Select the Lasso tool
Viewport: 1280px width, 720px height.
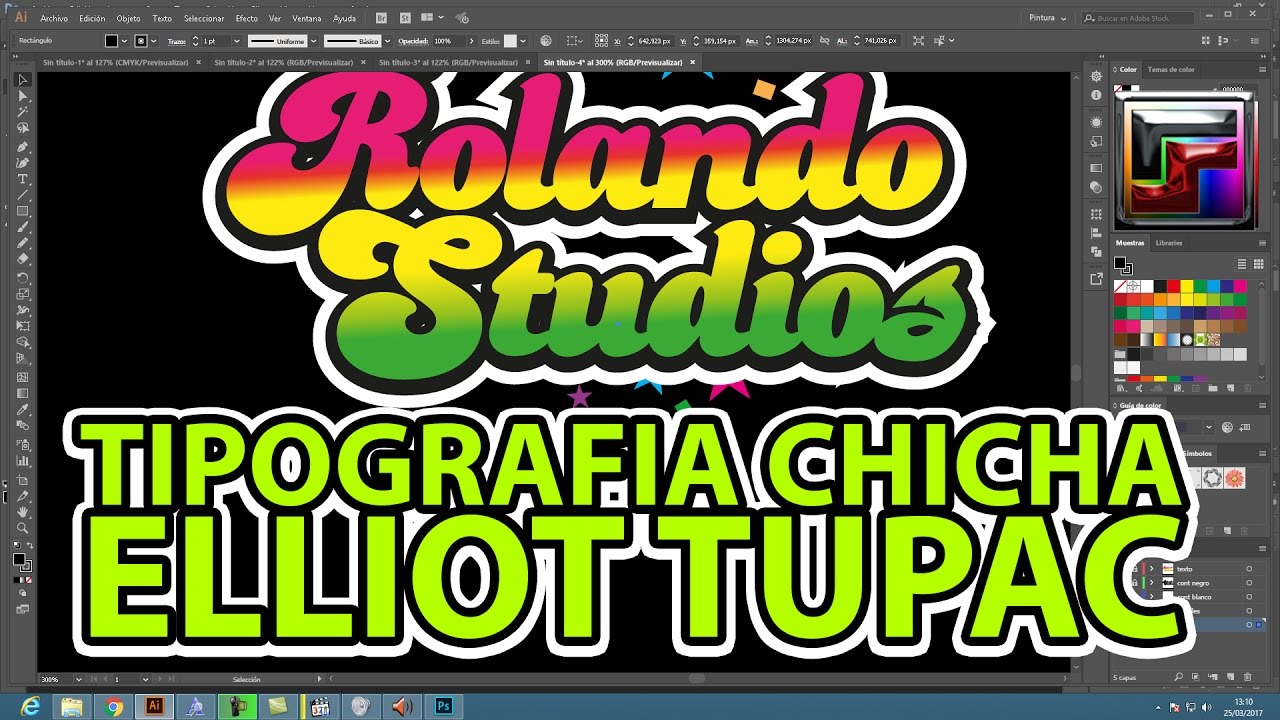pyautogui.click(x=22, y=129)
